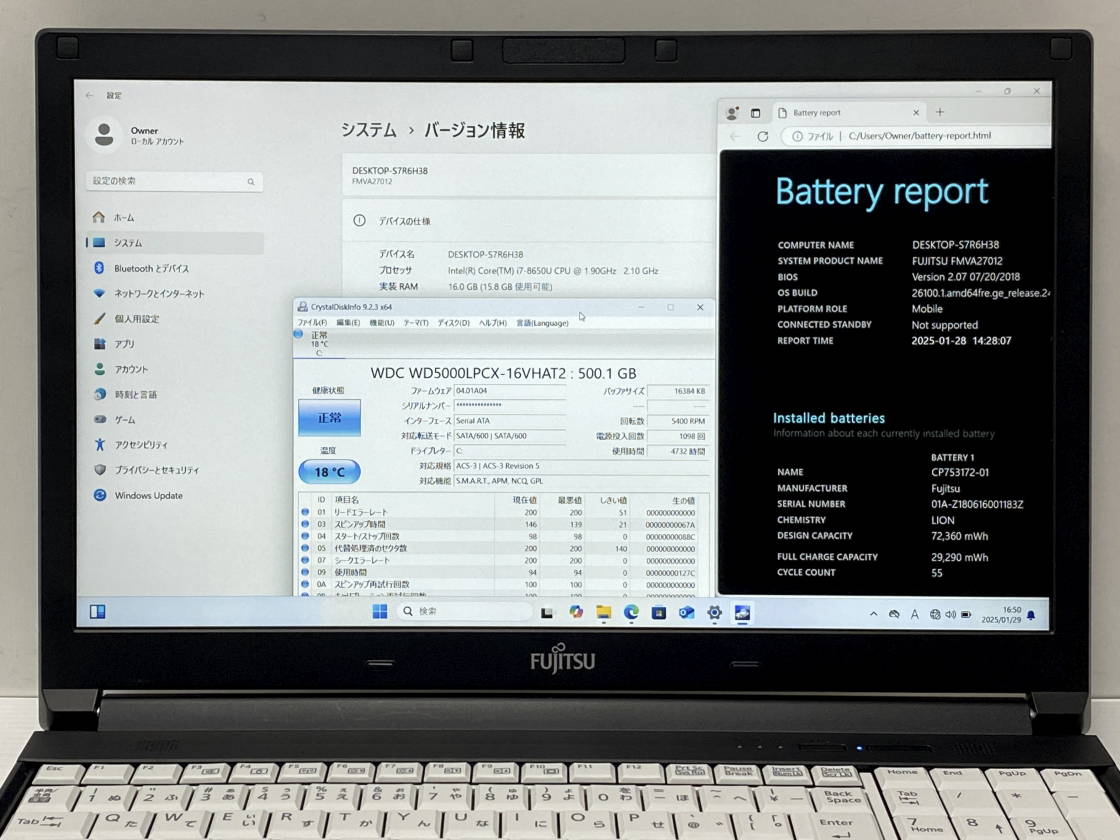Open Microsoft Store from the taskbar
This screenshot has height=840, width=1120.
click(659, 611)
